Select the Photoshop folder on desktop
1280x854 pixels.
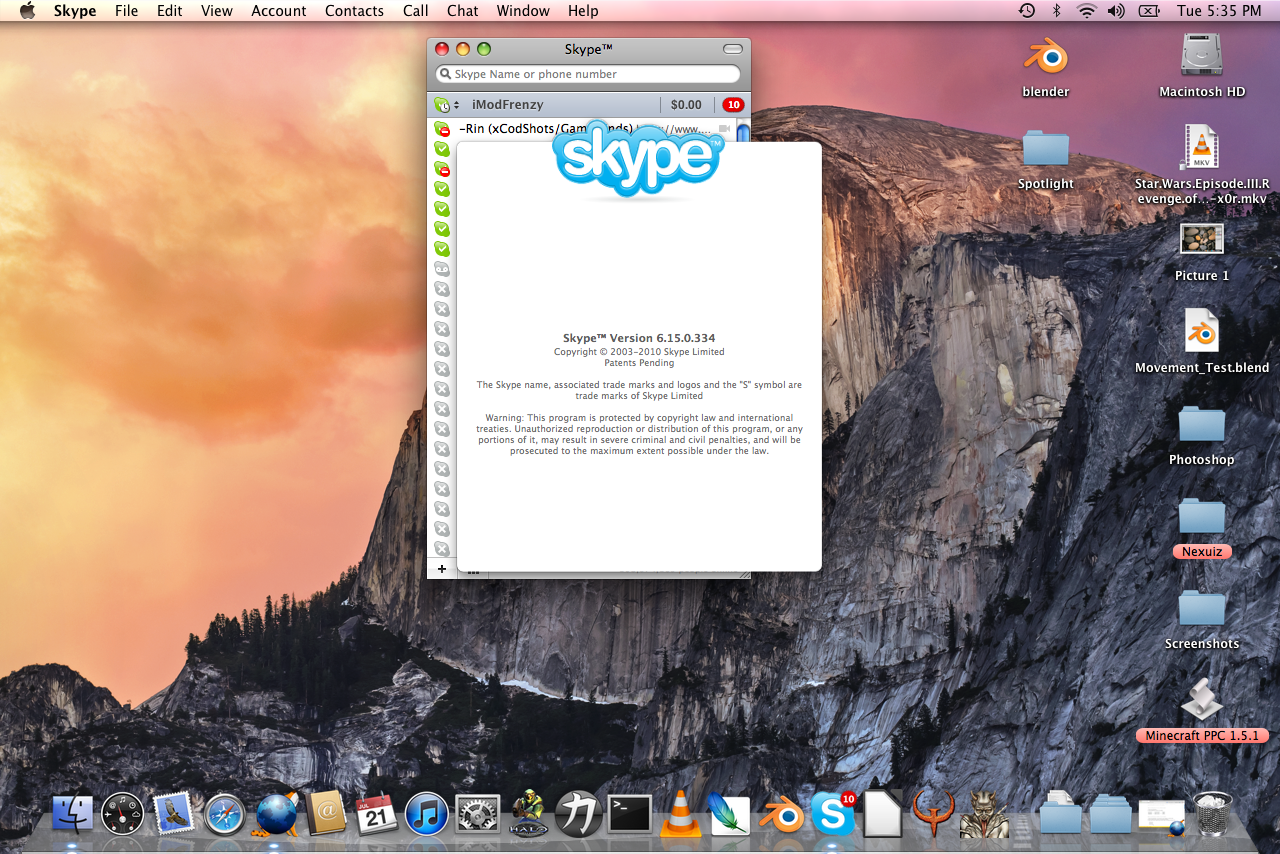(x=1202, y=424)
